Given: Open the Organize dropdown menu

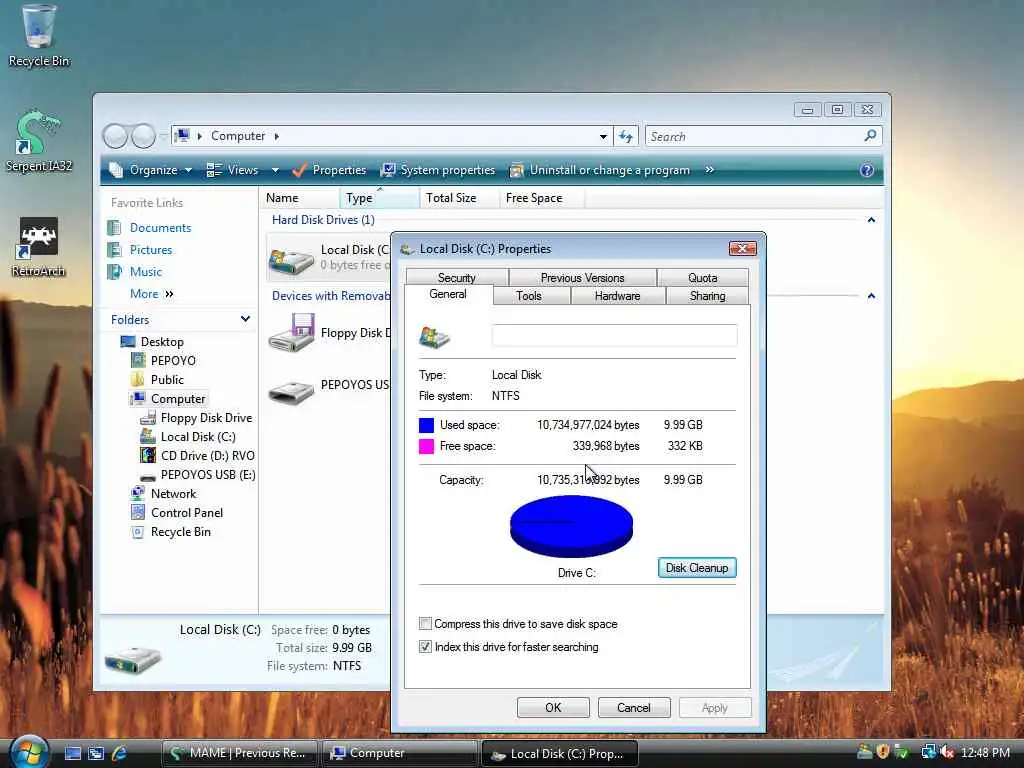Looking at the screenshot, I should (152, 170).
